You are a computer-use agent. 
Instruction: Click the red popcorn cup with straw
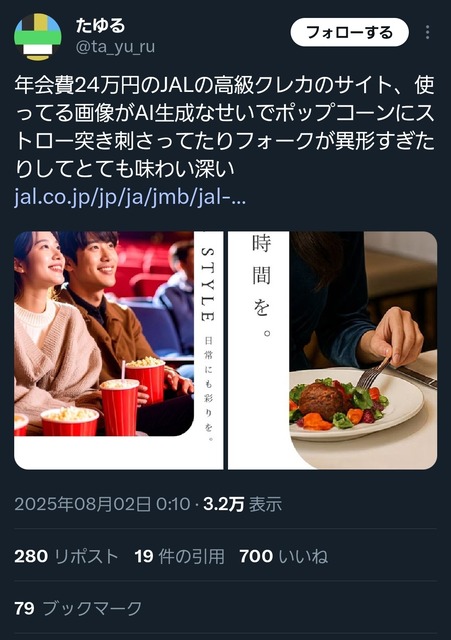(x=120, y=405)
